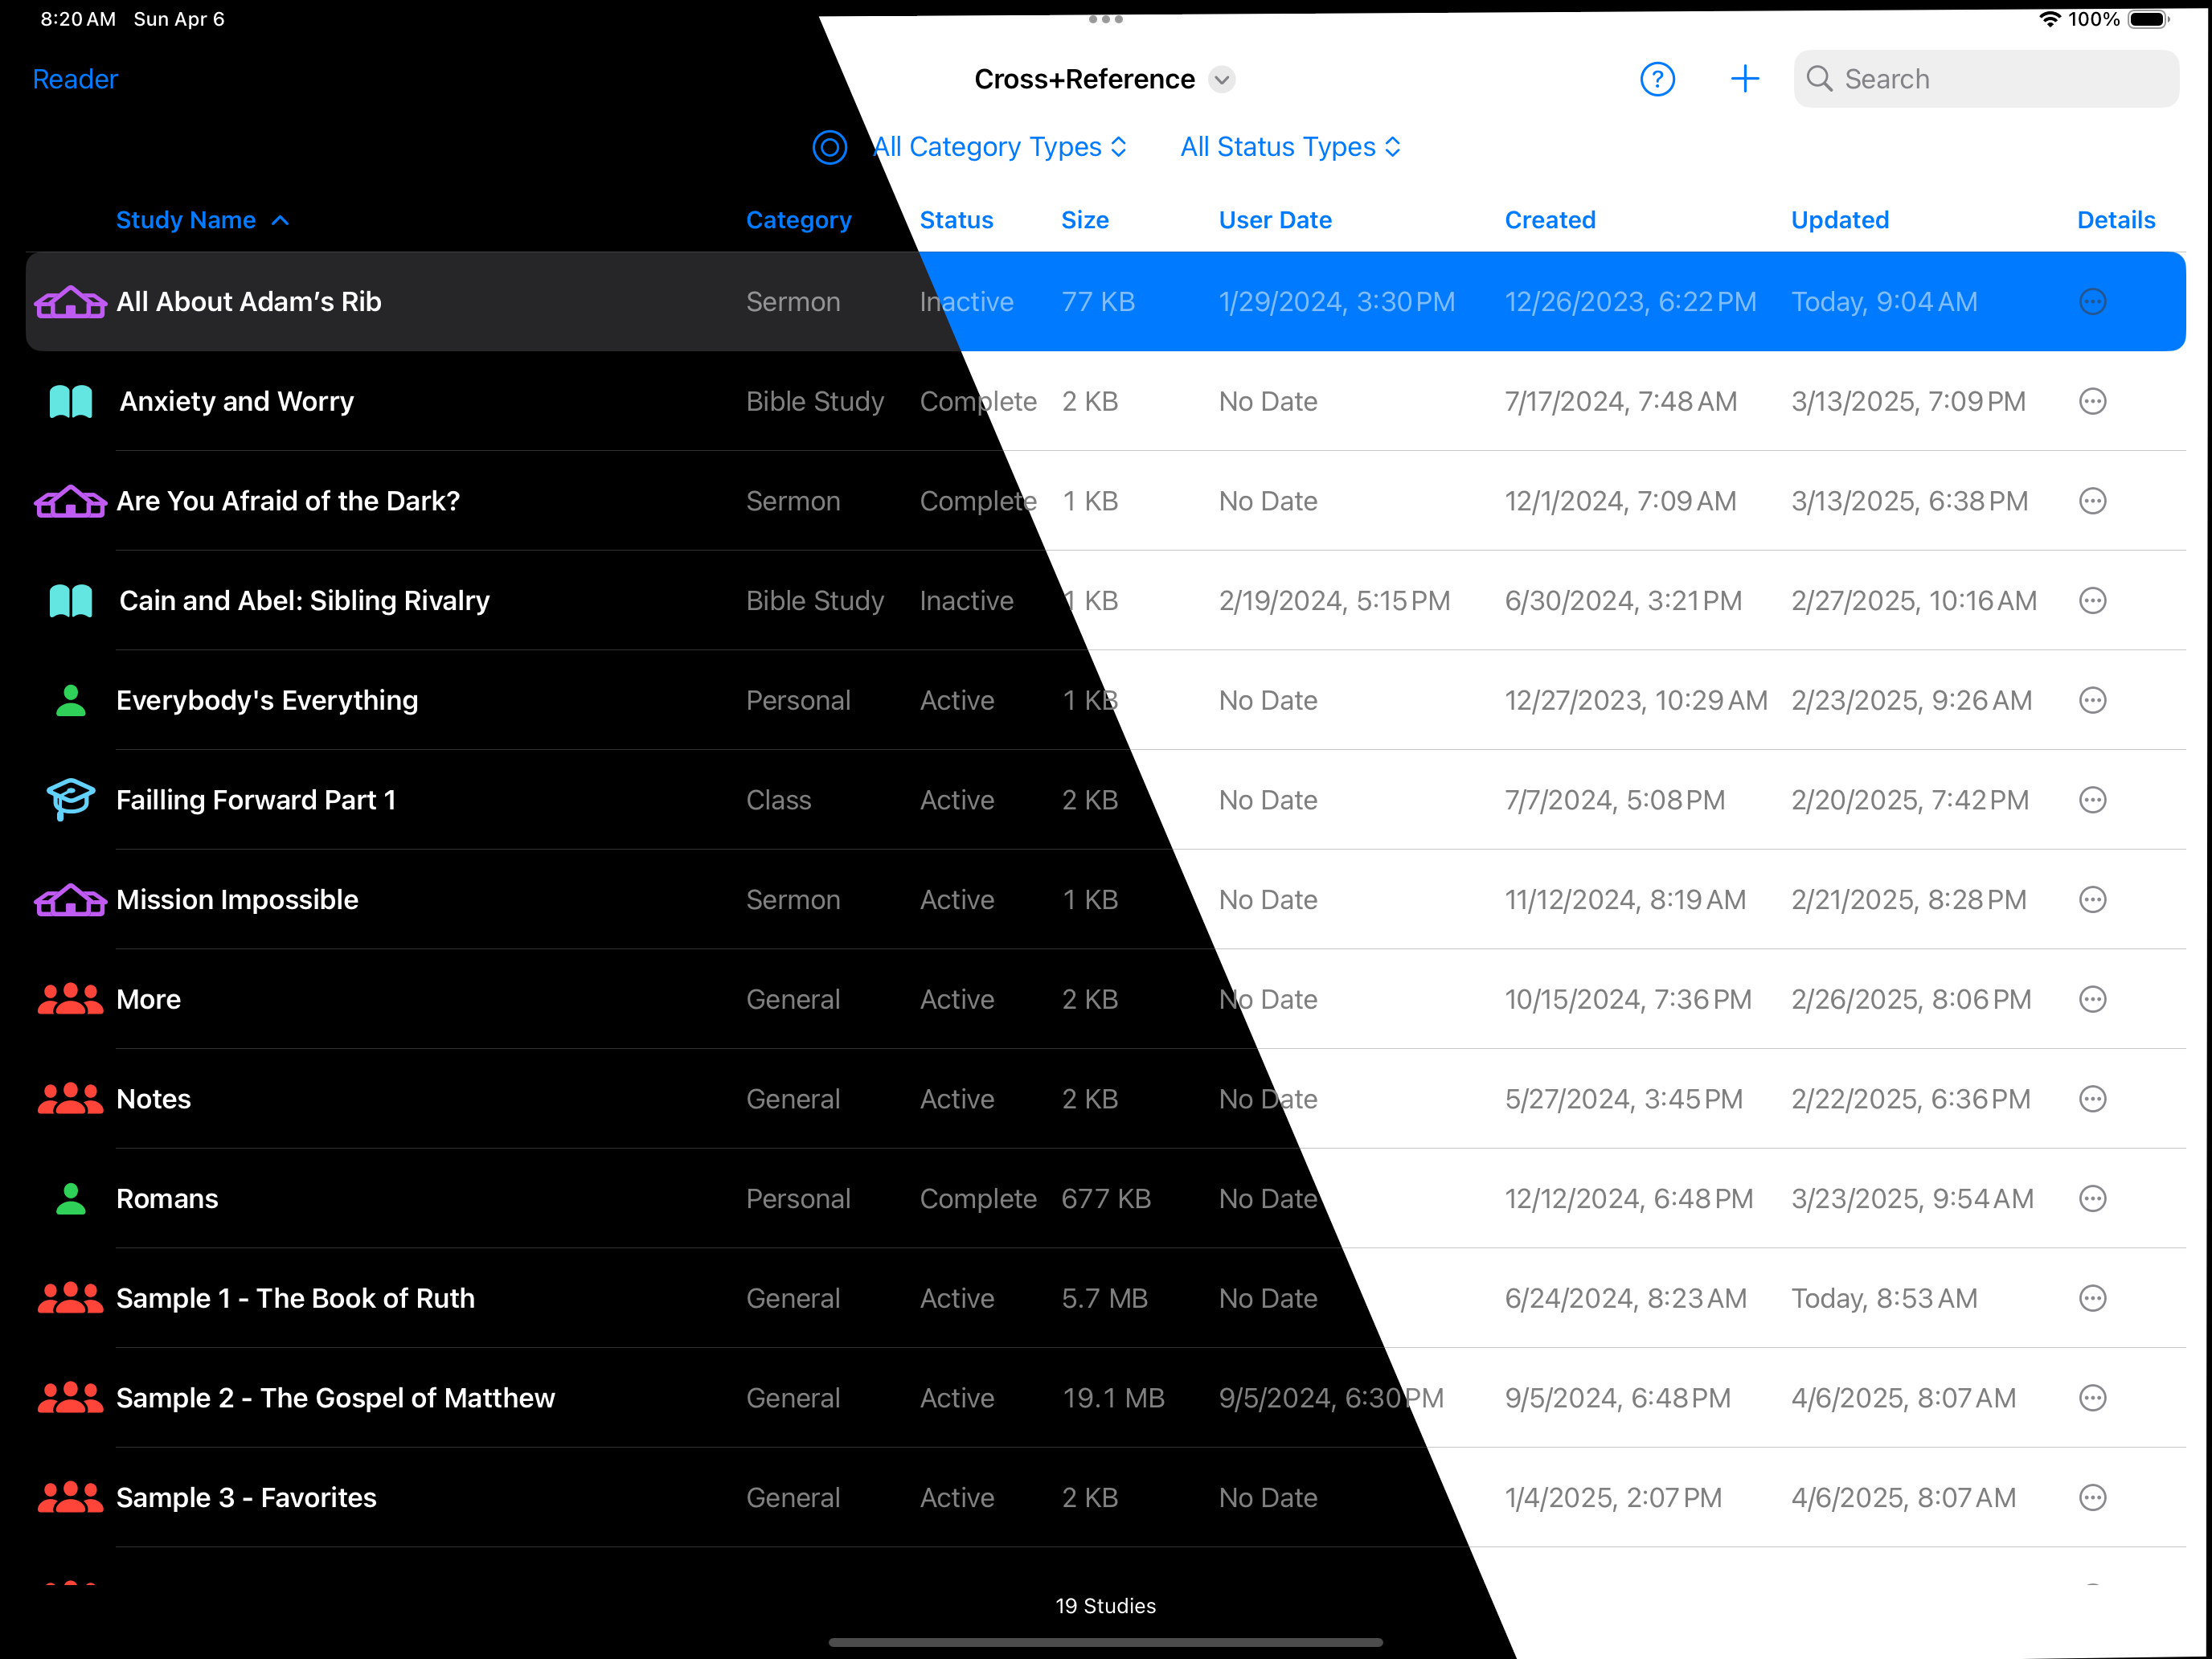
Task: Expand the All Status Types filter
Action: click(1290, 147)
